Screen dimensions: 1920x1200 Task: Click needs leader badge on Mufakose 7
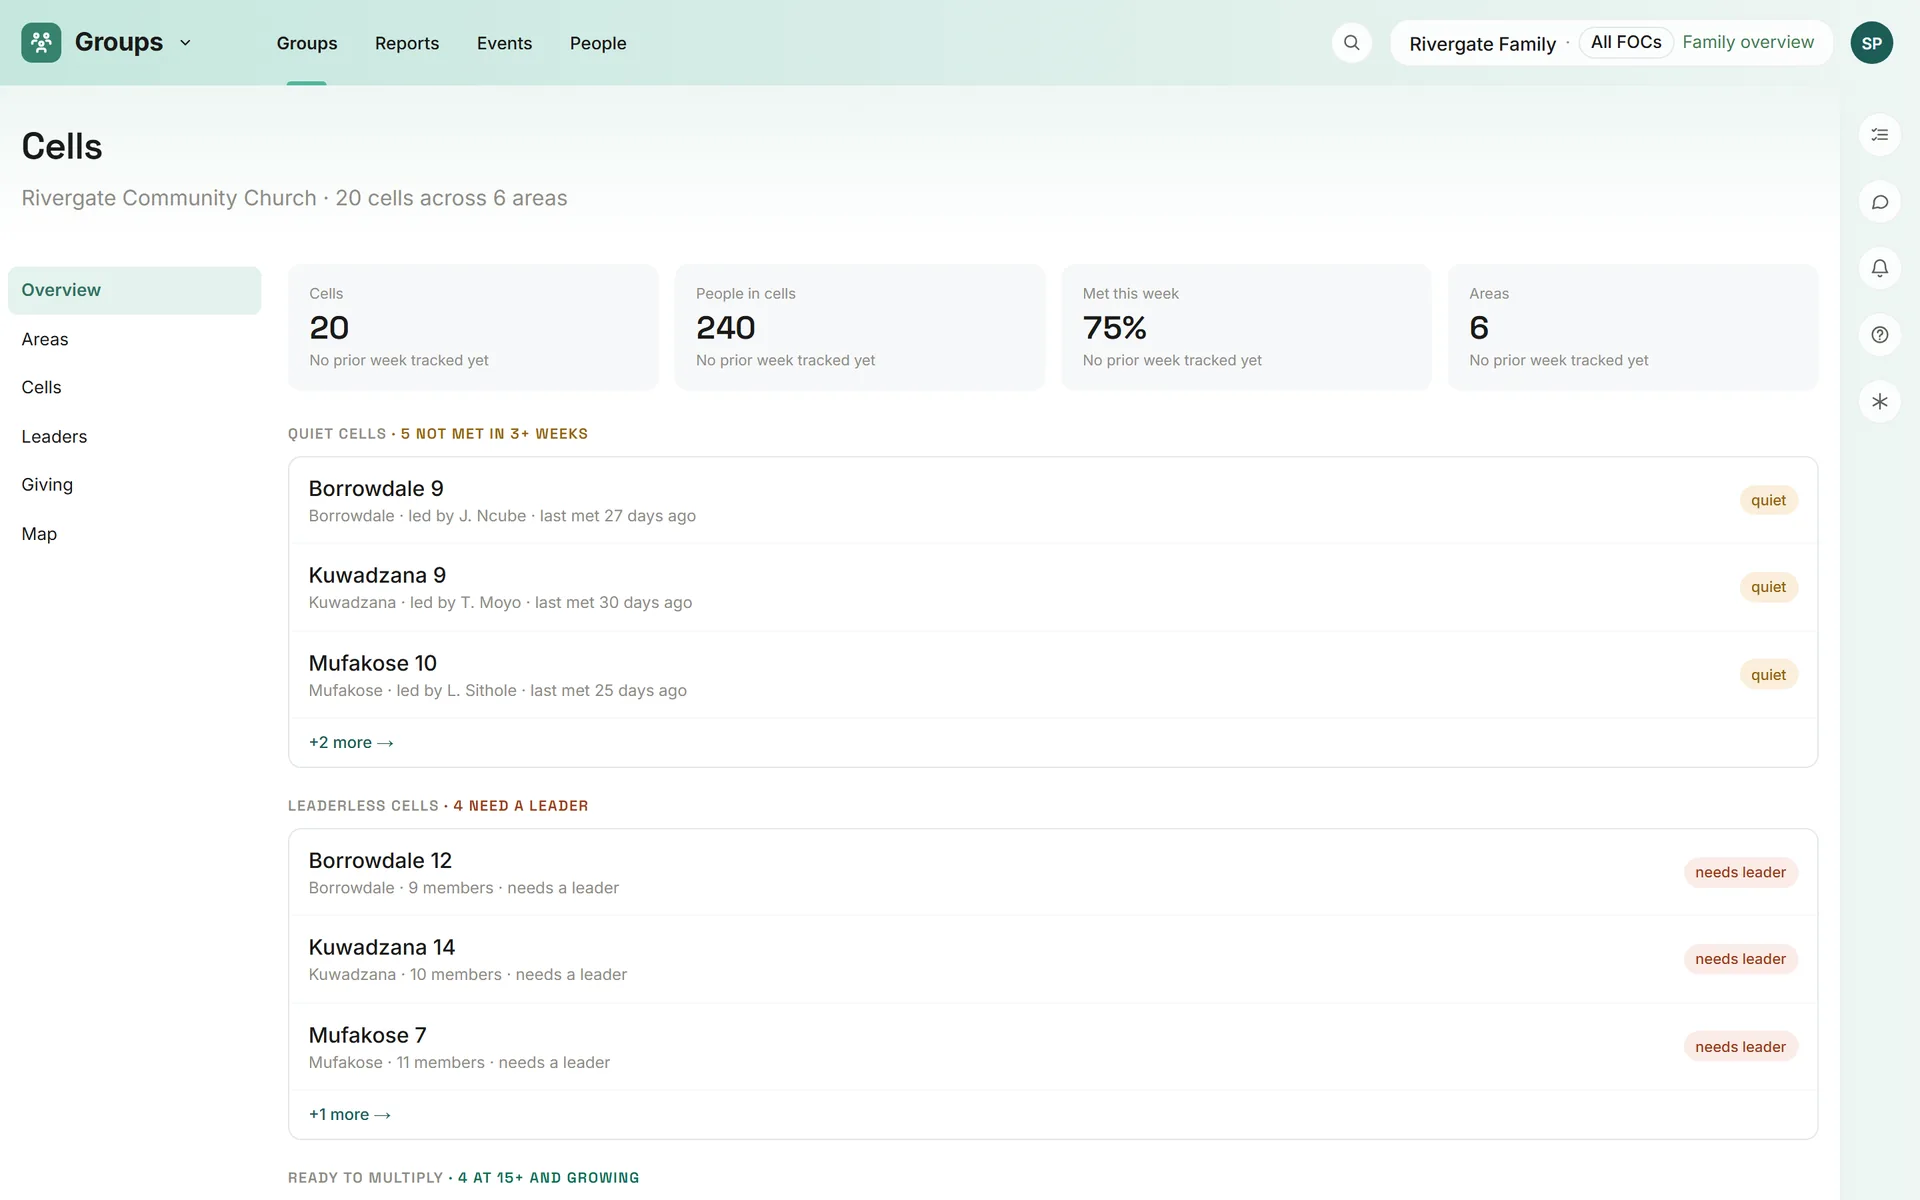1740,1046
